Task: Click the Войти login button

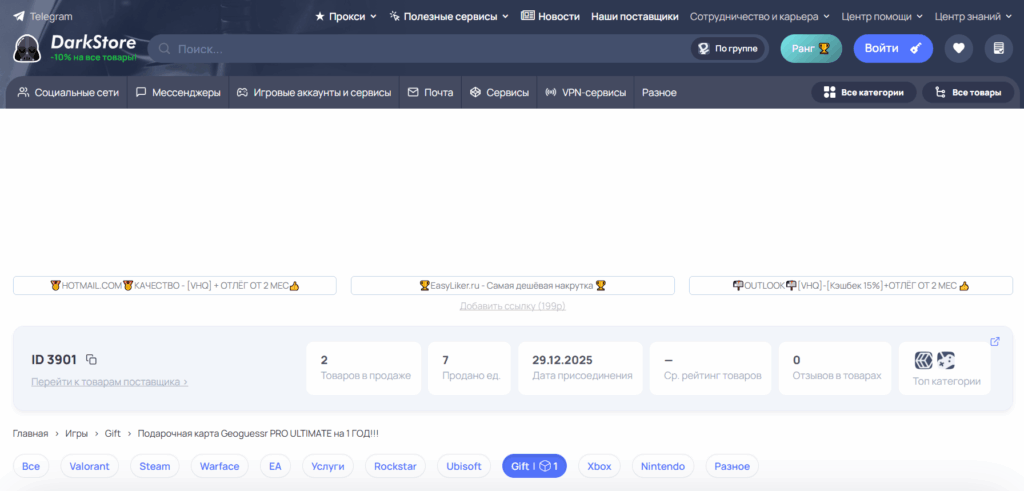Action: click(x=893, y=49)
